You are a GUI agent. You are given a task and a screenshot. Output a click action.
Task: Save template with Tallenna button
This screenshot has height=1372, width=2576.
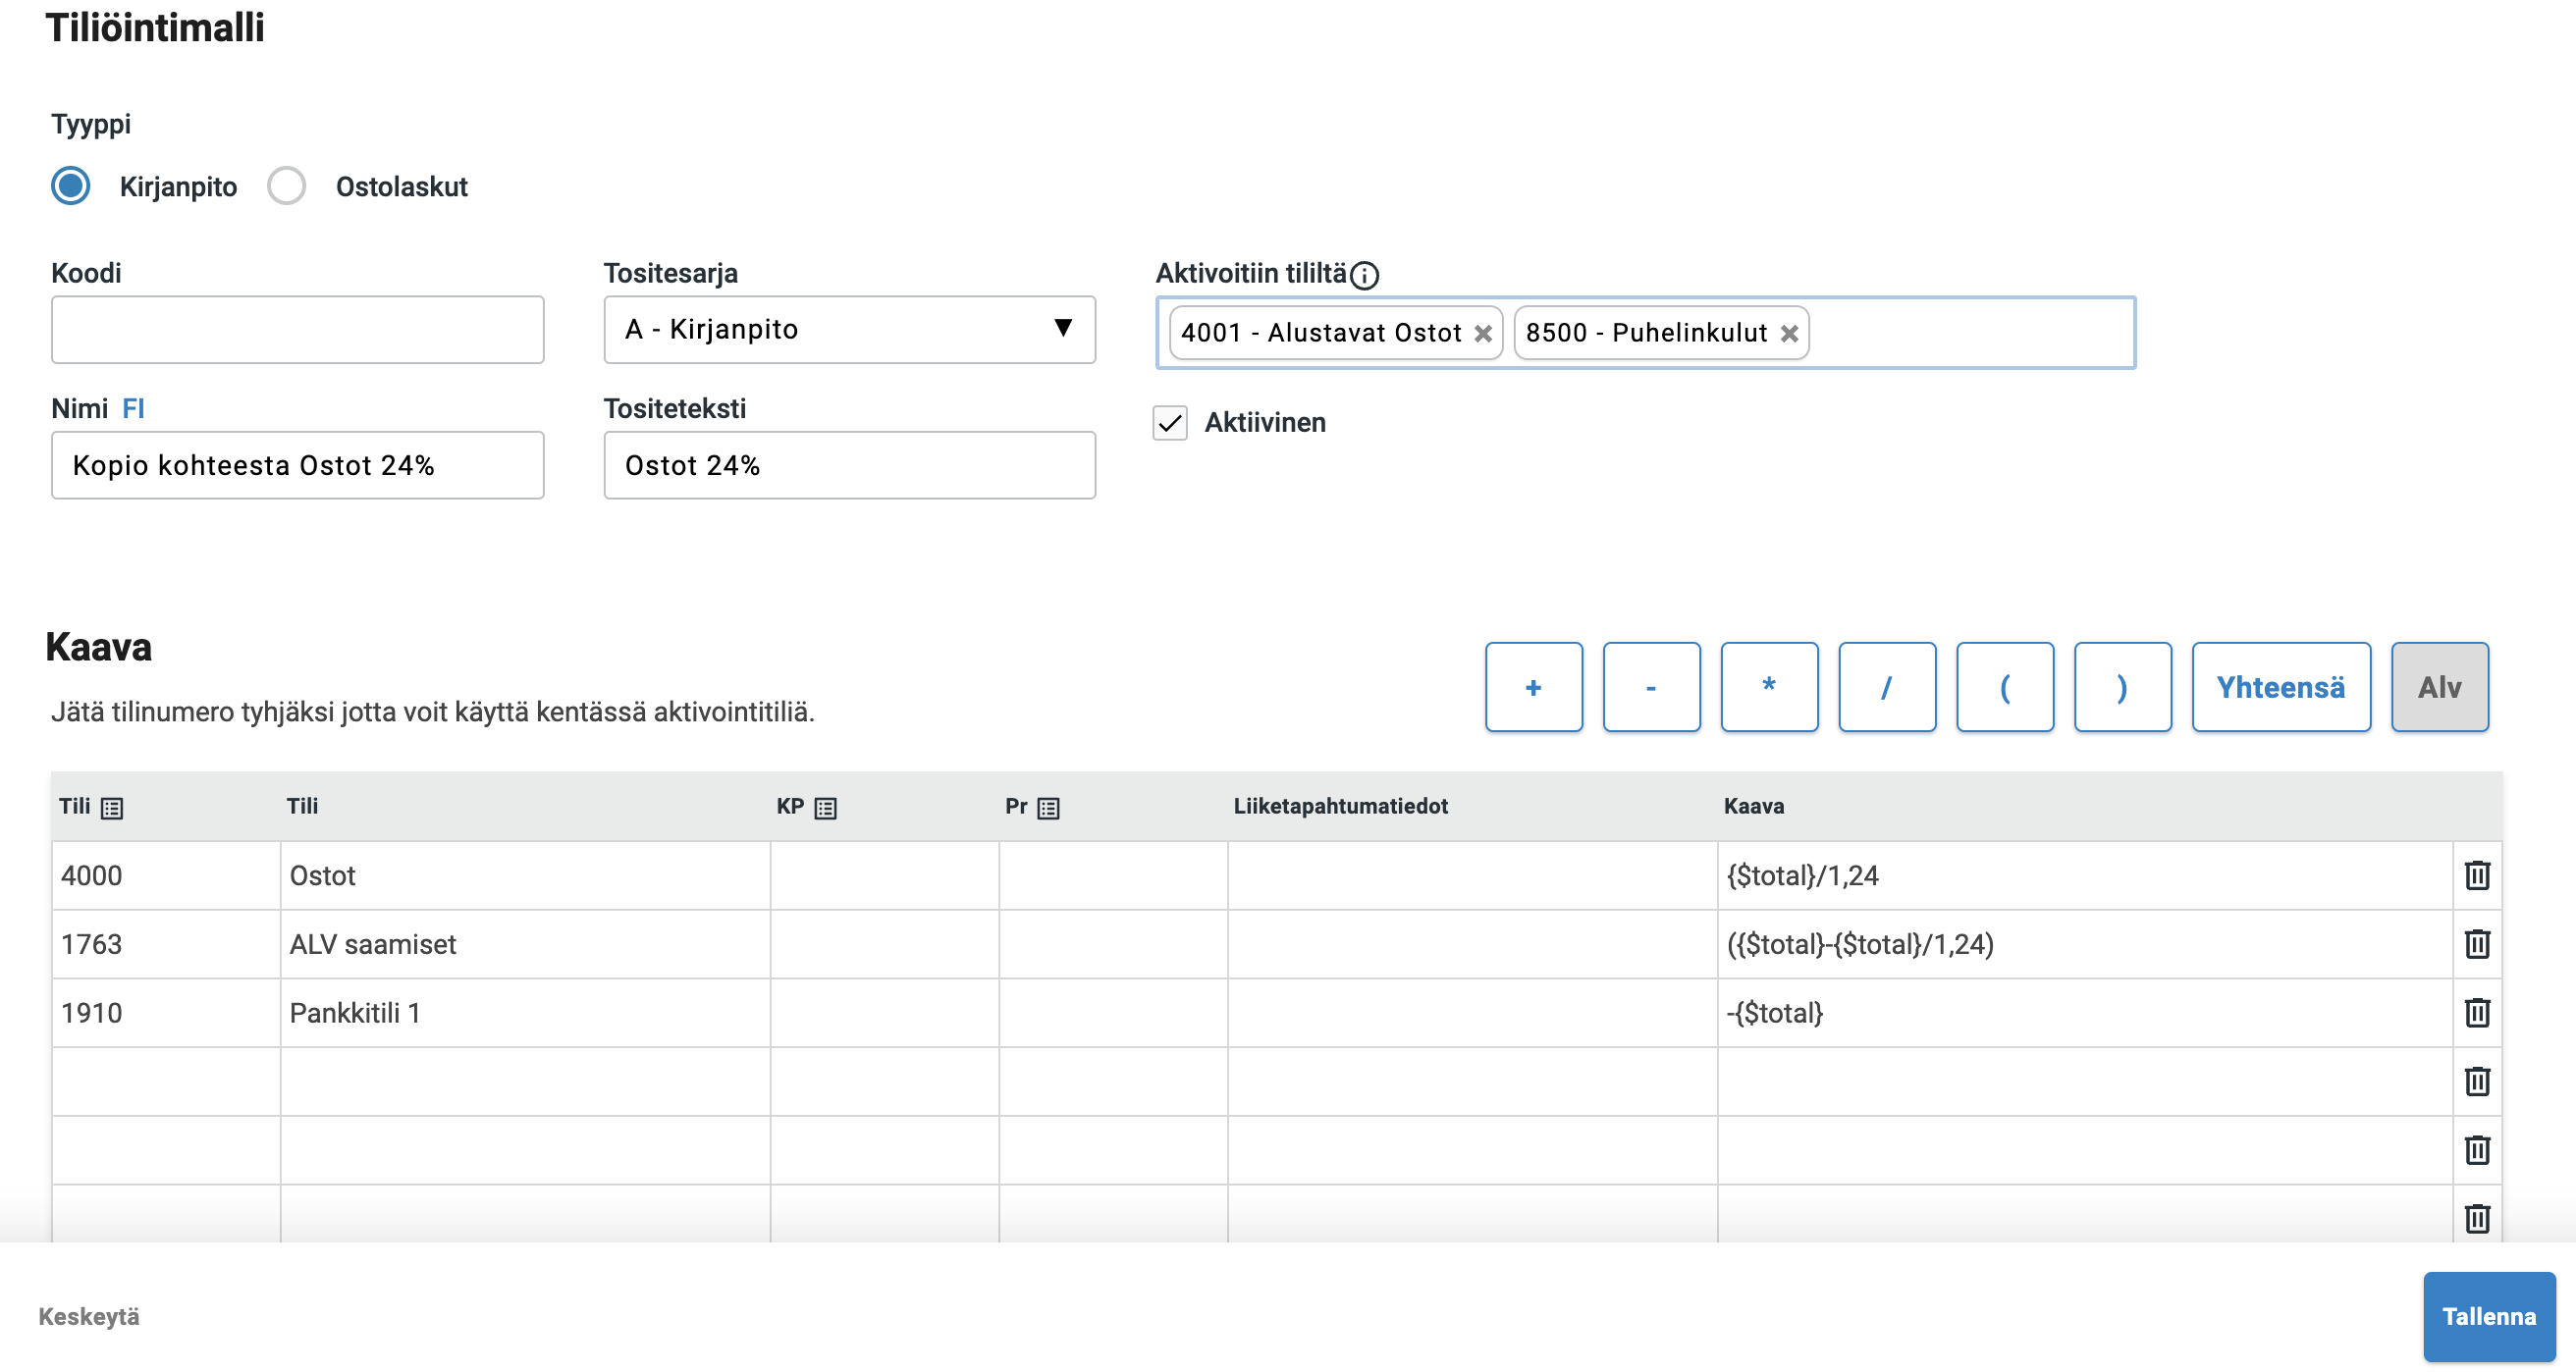pyautogui.click(x=2488, y=1316)
